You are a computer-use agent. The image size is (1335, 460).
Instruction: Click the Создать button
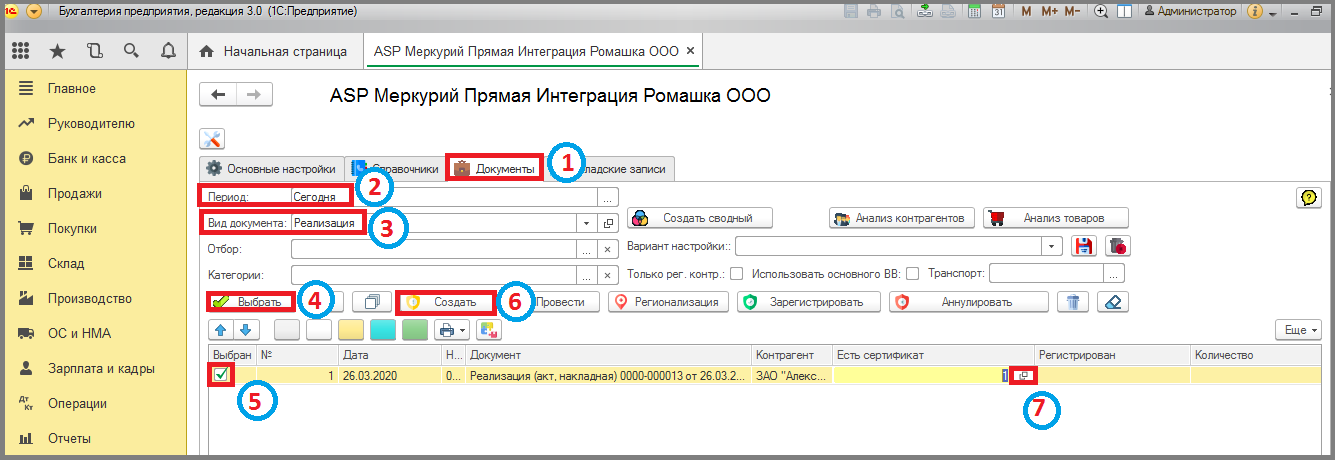point(446,302)
